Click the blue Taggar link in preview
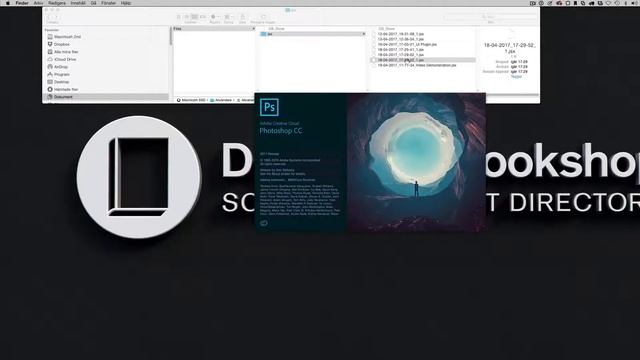Screen dimensions: 640x360 (516, 76)
